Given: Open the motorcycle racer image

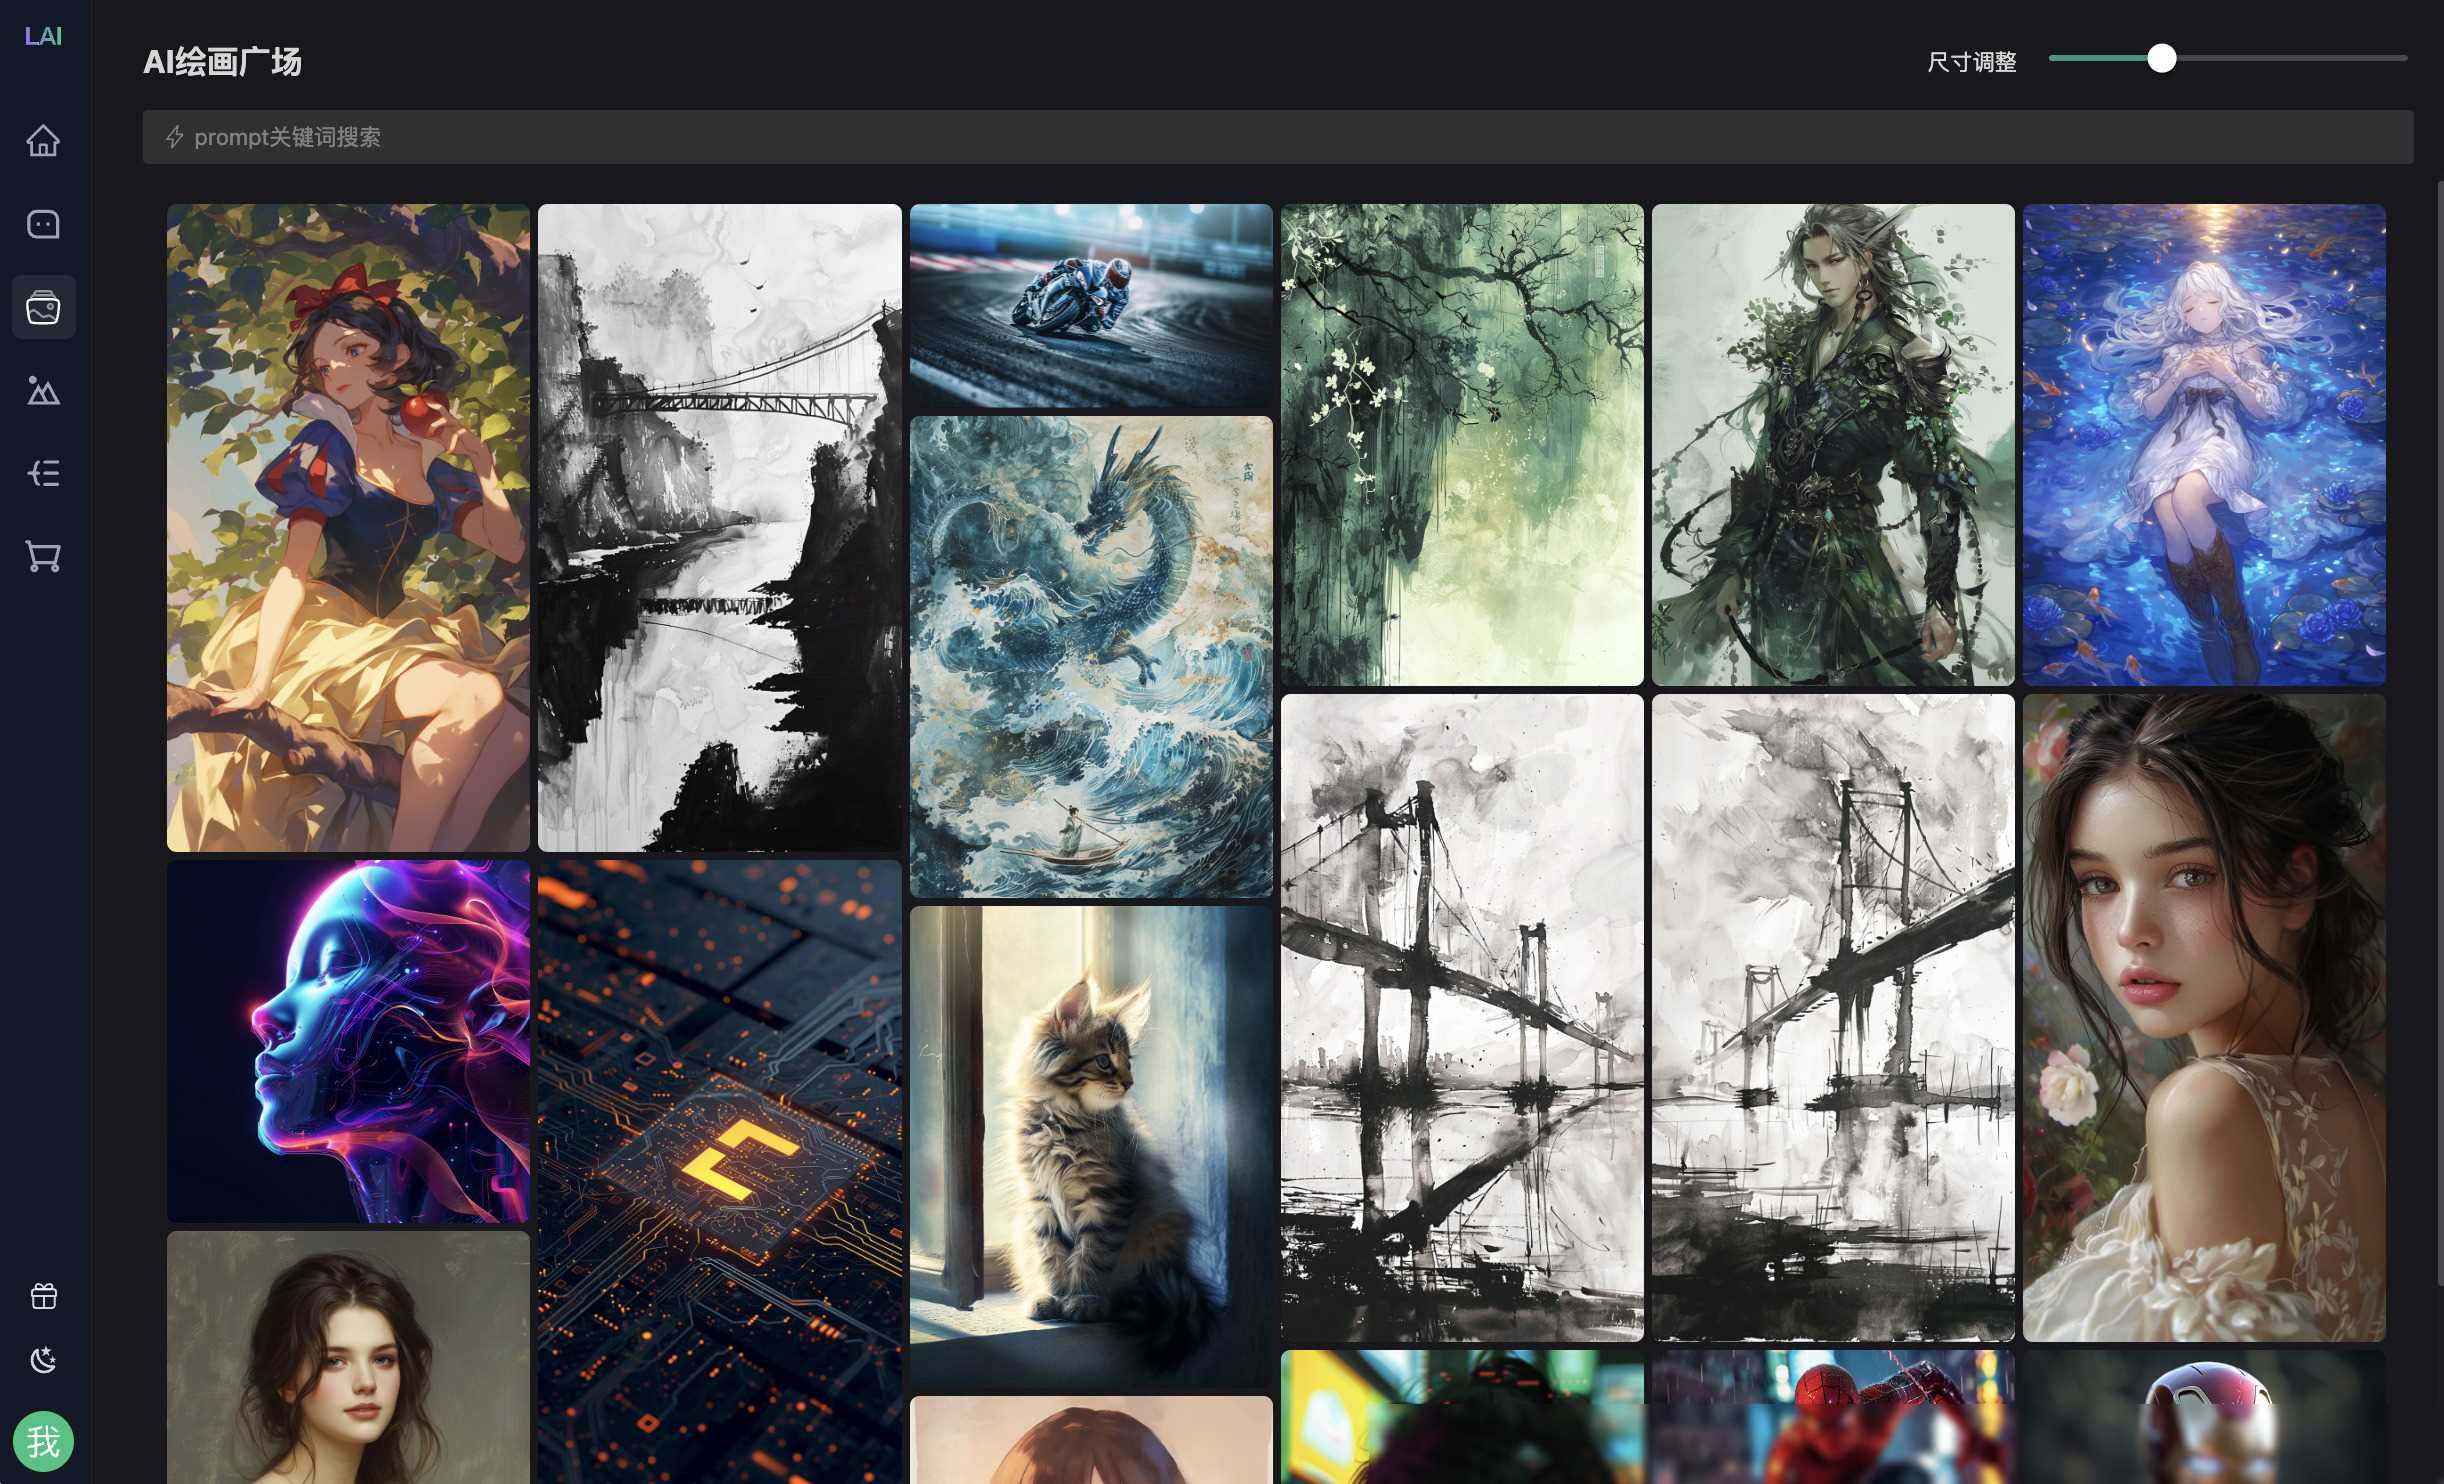Looking at the screenshot, I should click(x=1091, y=306).
